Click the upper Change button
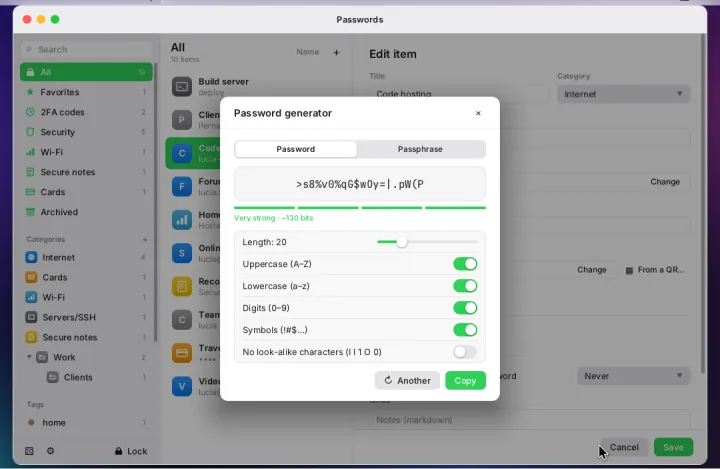720x469 pixels. pos(664,182)
